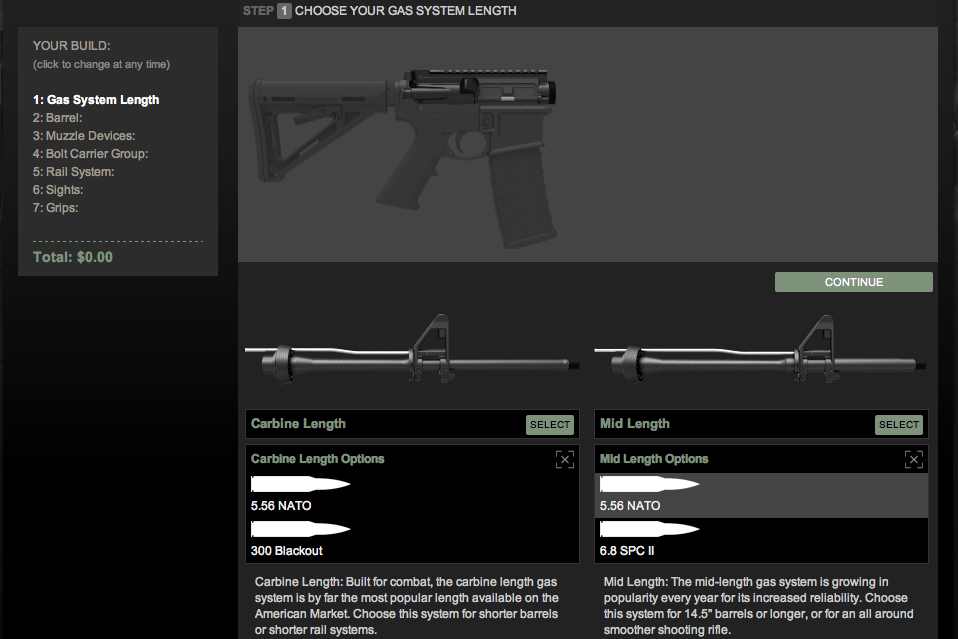Open step 5: Rail System
This screenshot has width=958, height=639.
click(x=73, y=172)
